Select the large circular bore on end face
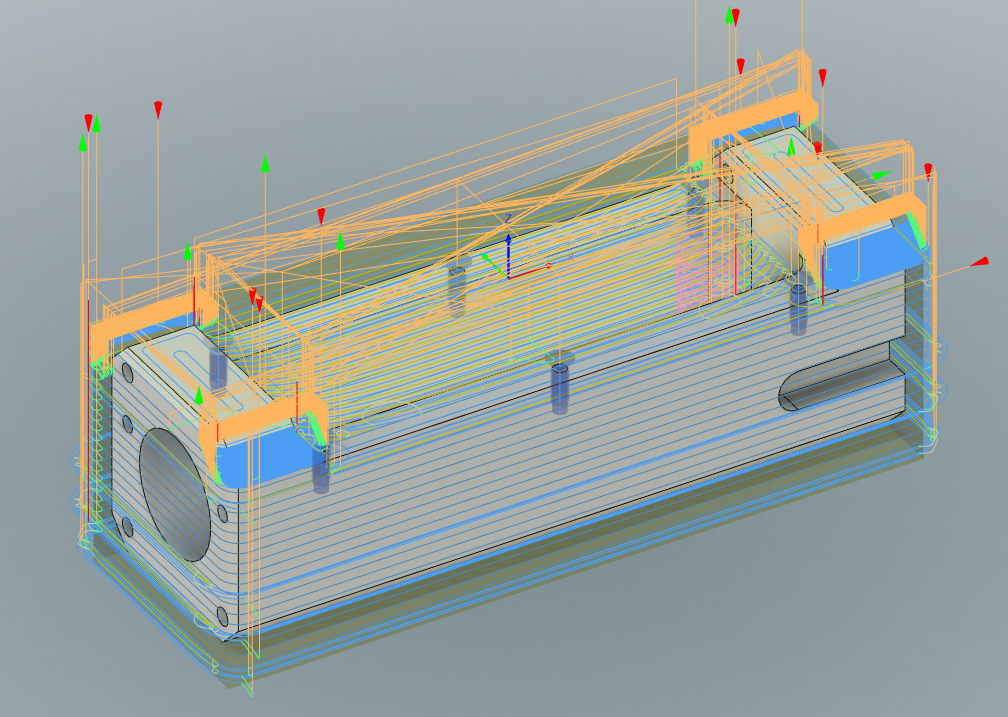 click(176, 494)
